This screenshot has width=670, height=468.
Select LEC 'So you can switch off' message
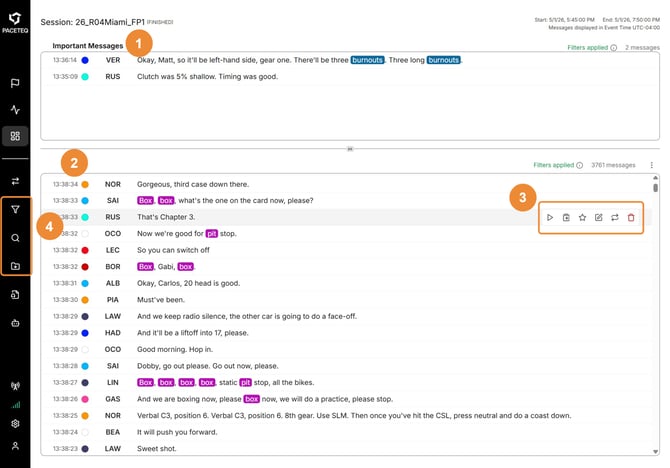tap(347, 250)
